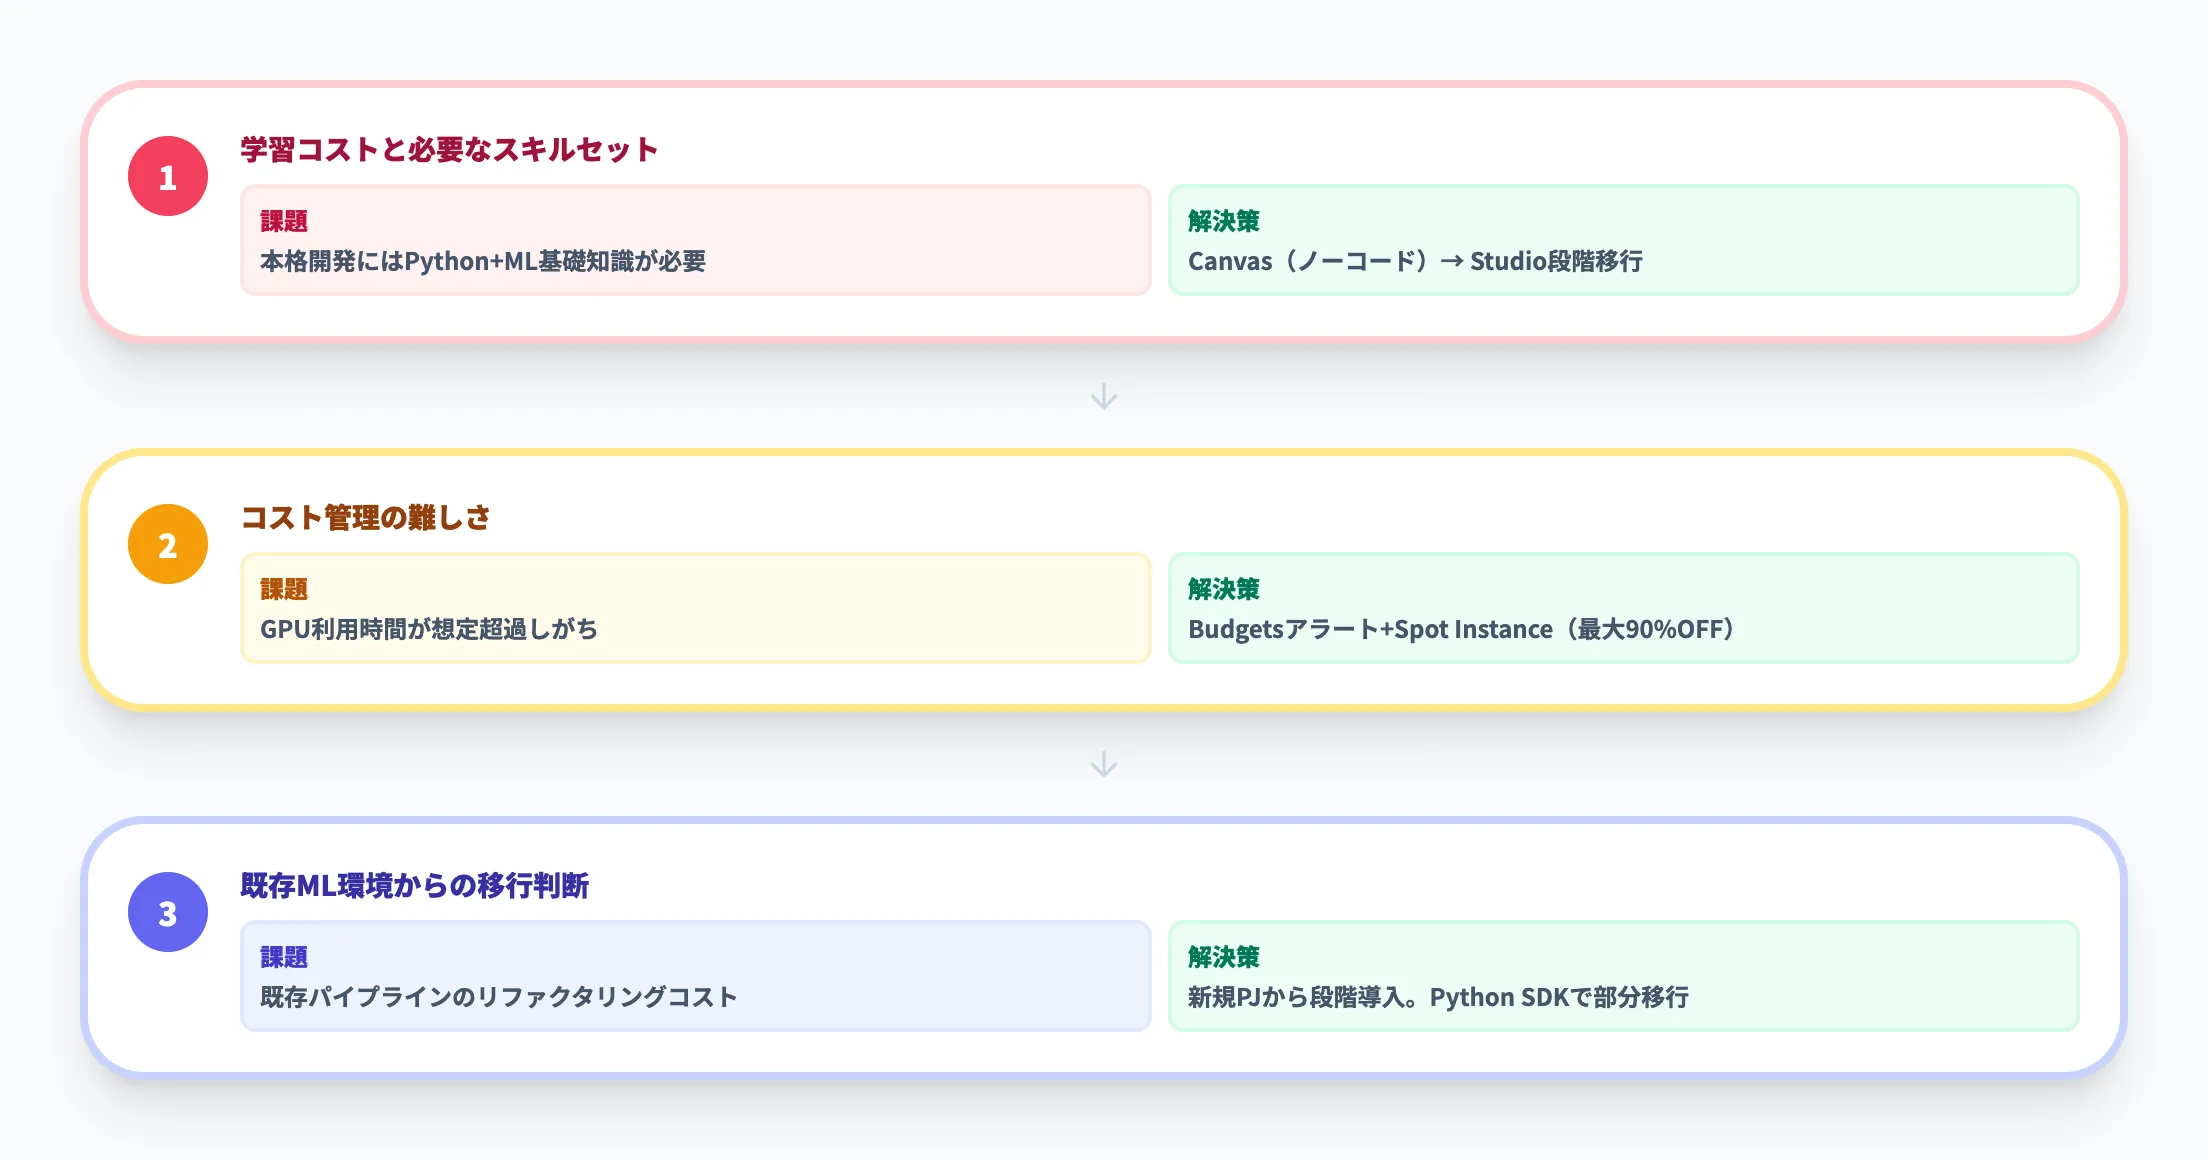Expand the first red-bordered card

point(1104,210)
